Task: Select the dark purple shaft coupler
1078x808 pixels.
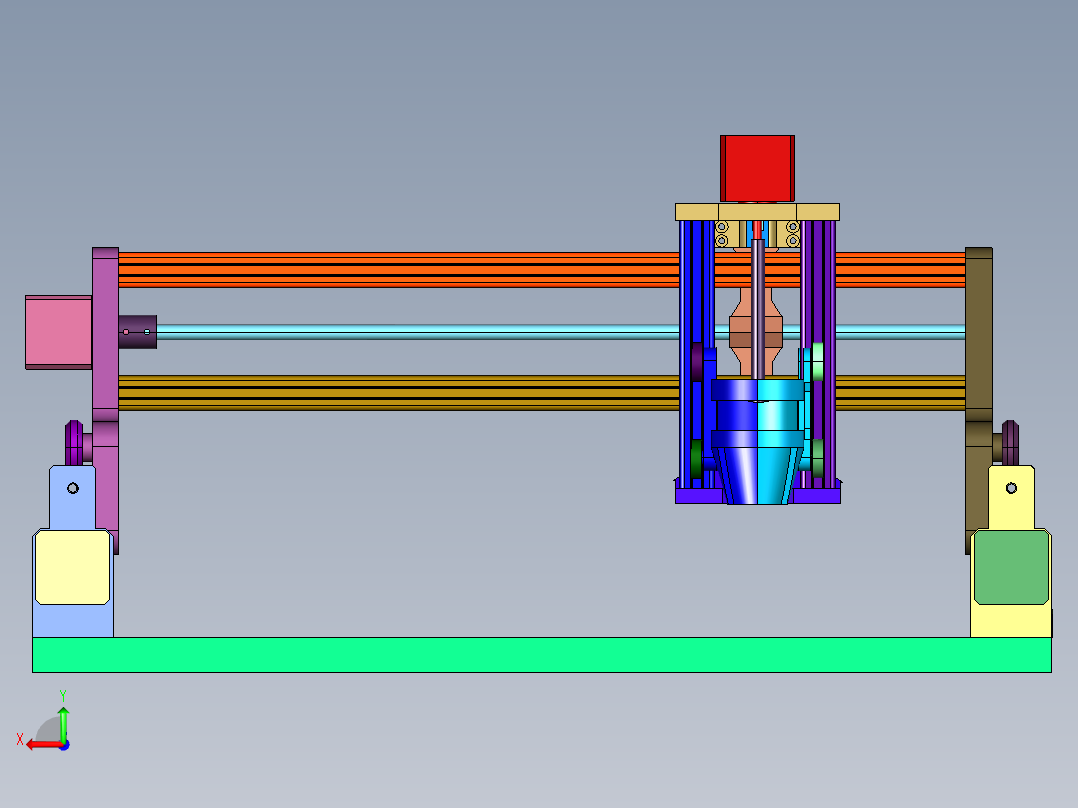Action: point(138,332)
